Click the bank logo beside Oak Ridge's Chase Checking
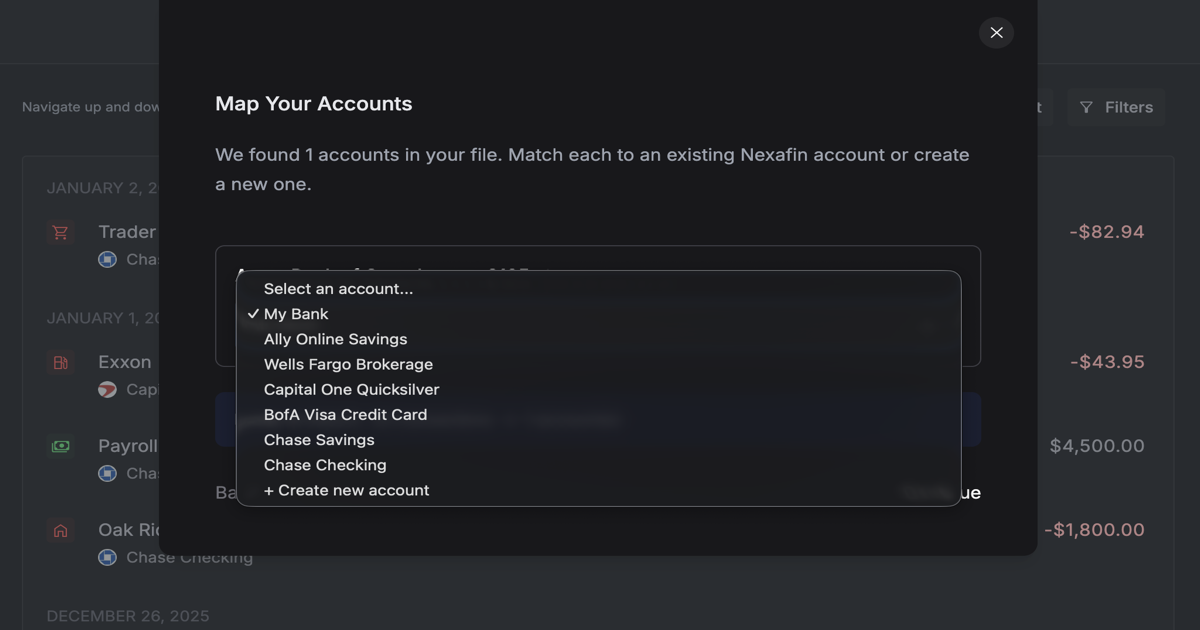The image size is (1200, 630). (x=108, y=557)
